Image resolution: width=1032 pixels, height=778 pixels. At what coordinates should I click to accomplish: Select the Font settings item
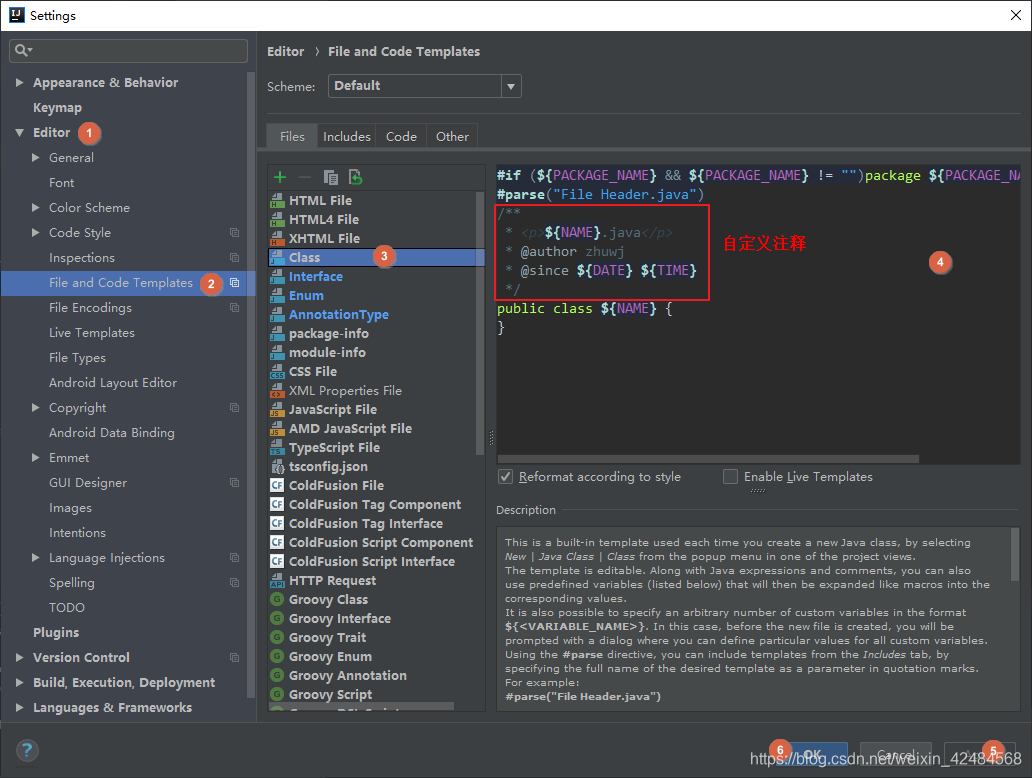point(61,182)
